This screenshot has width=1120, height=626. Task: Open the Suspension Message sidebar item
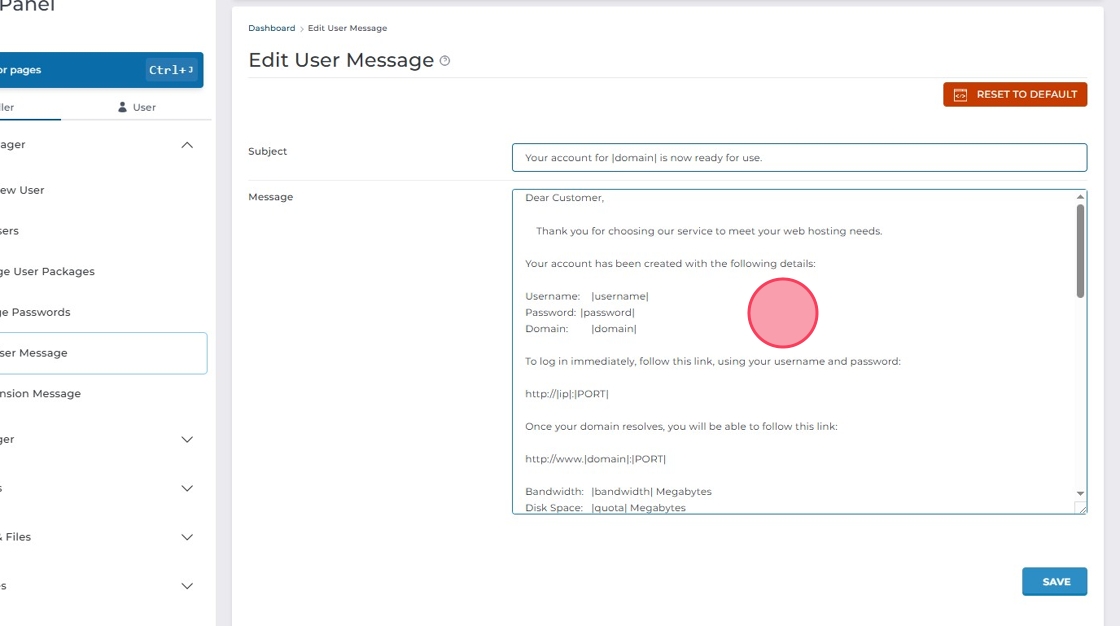42,394
